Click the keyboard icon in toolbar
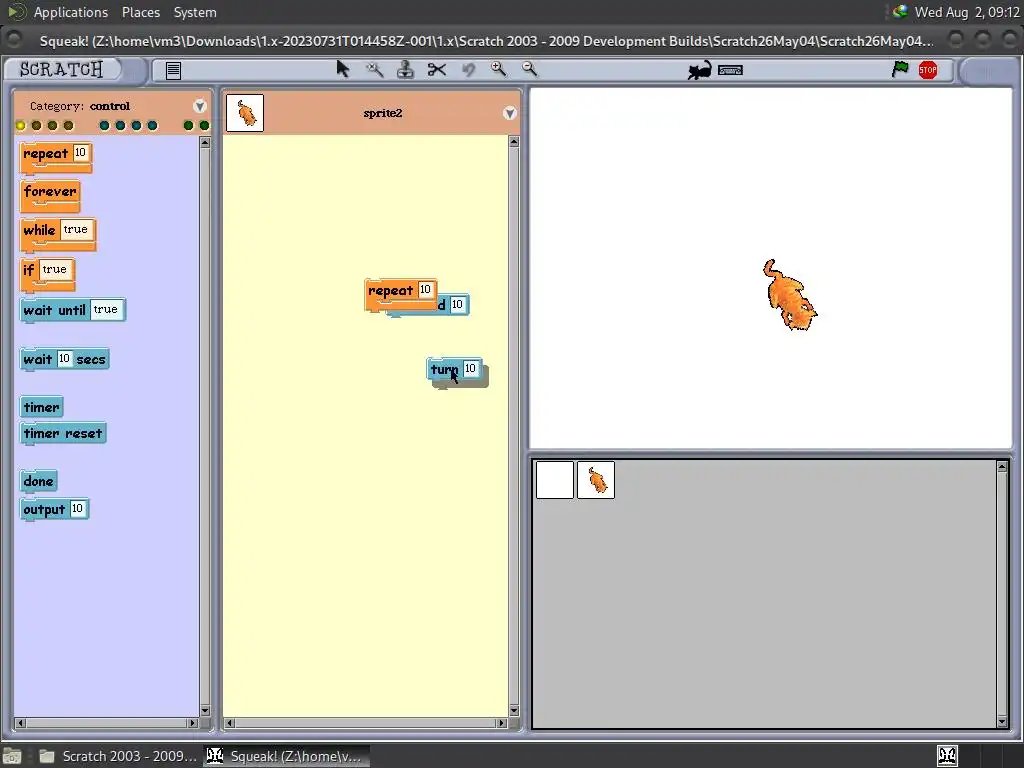The height and width of the screenshot is (768, 1024). click(x=730, y=70)
